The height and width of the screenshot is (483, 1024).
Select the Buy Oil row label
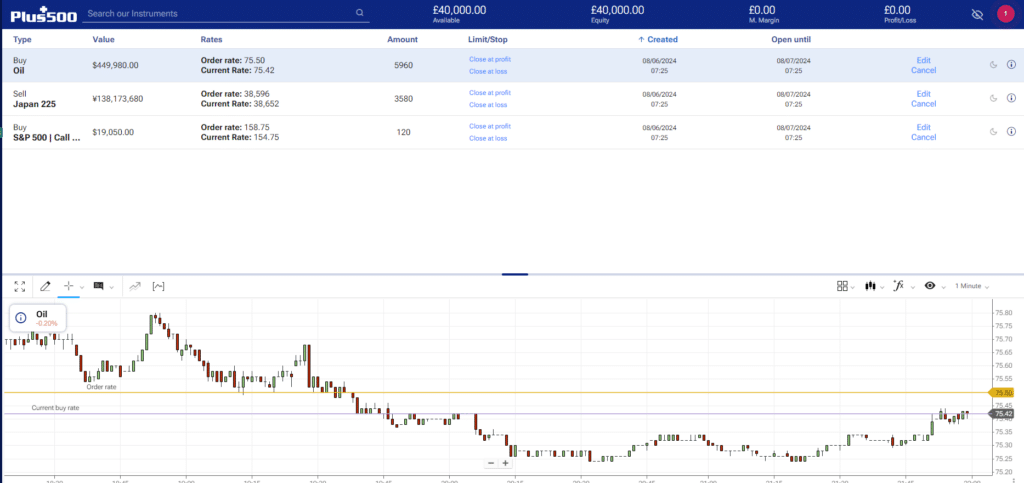(x=20, y=65)
